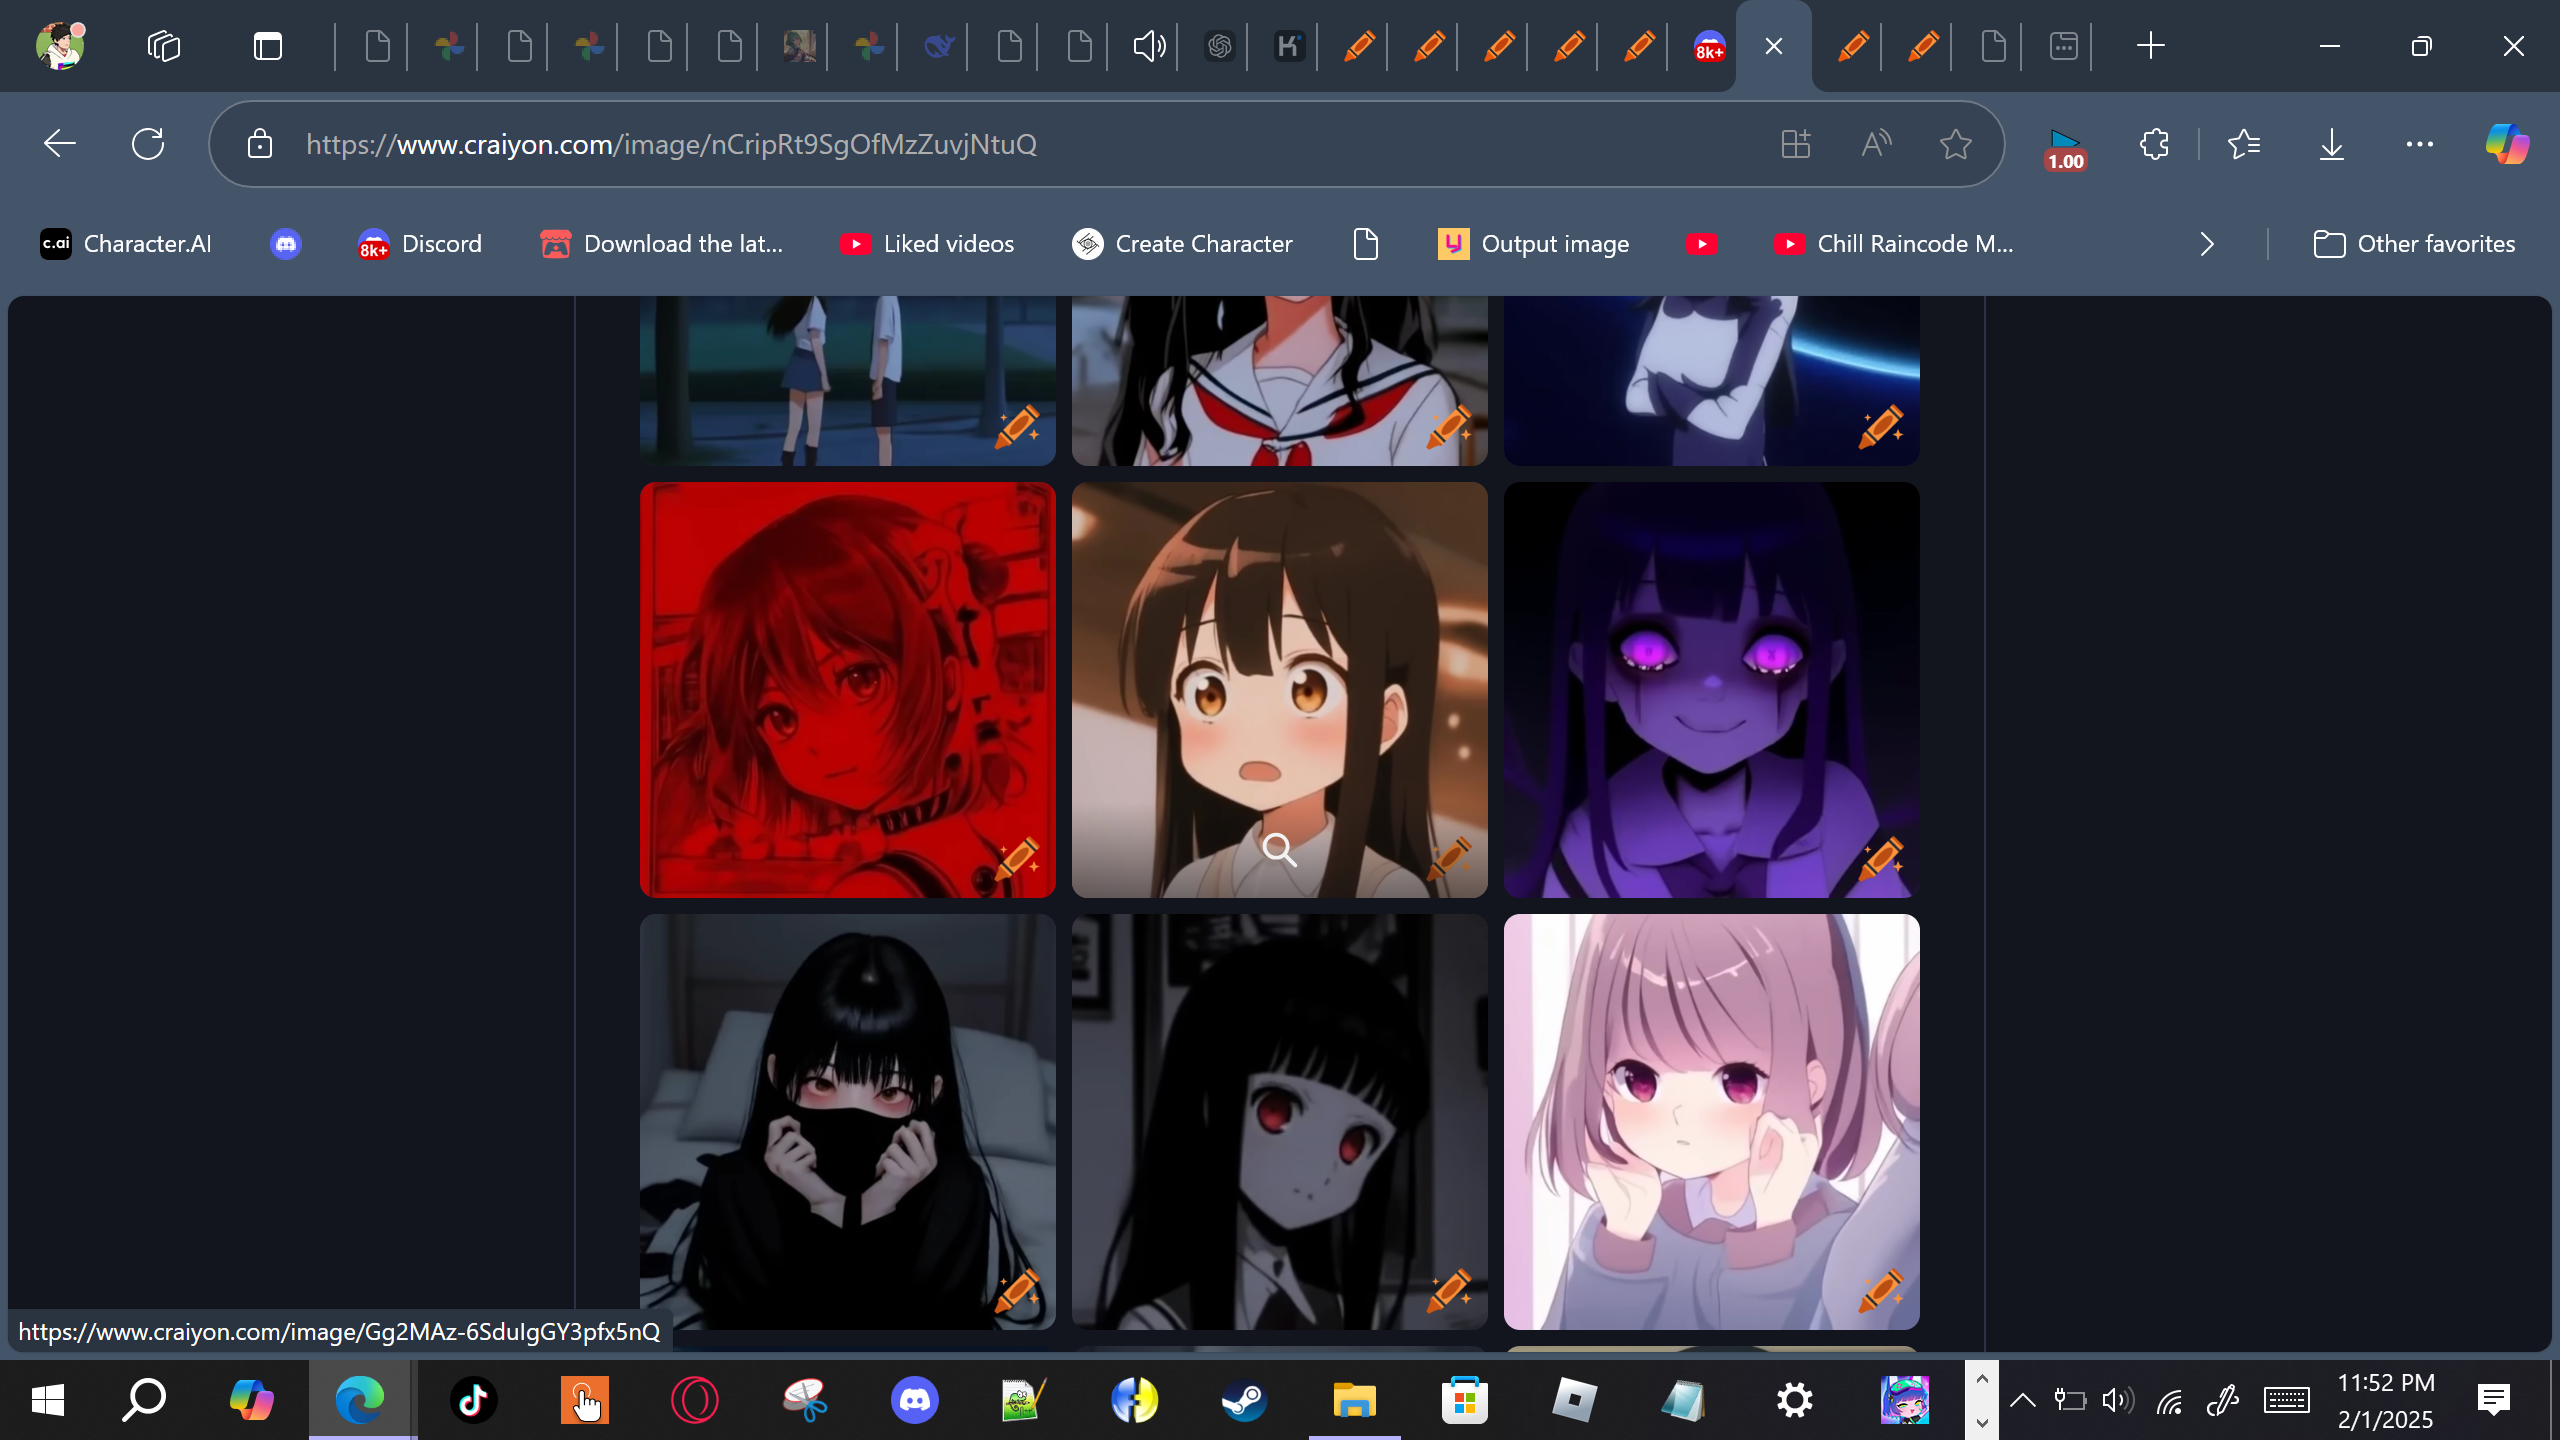This screenshot has width=2560, height=1440.
Task: Toggle the vertical tabs button
Action: coord(267,46)
